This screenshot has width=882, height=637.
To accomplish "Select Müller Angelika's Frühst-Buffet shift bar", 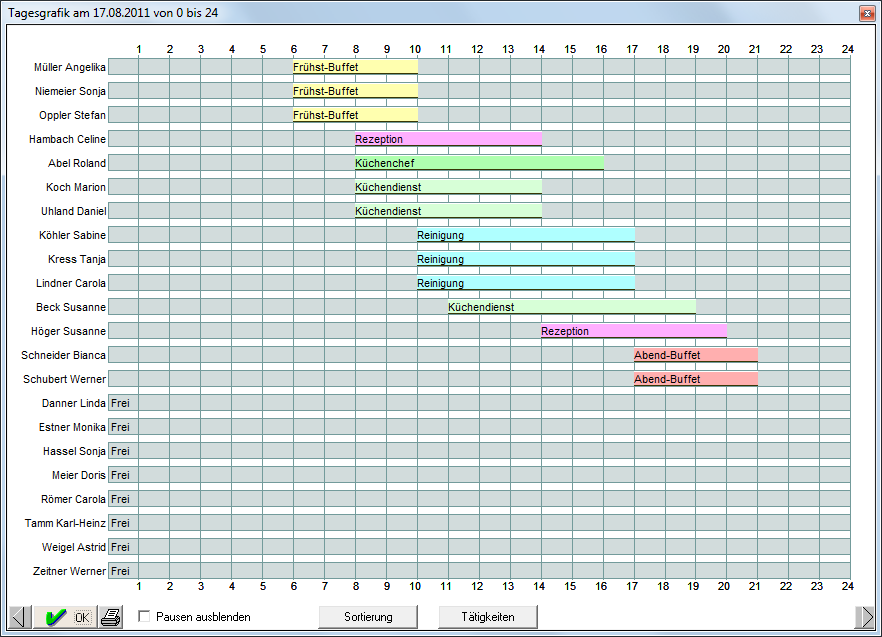I will 355,67.
